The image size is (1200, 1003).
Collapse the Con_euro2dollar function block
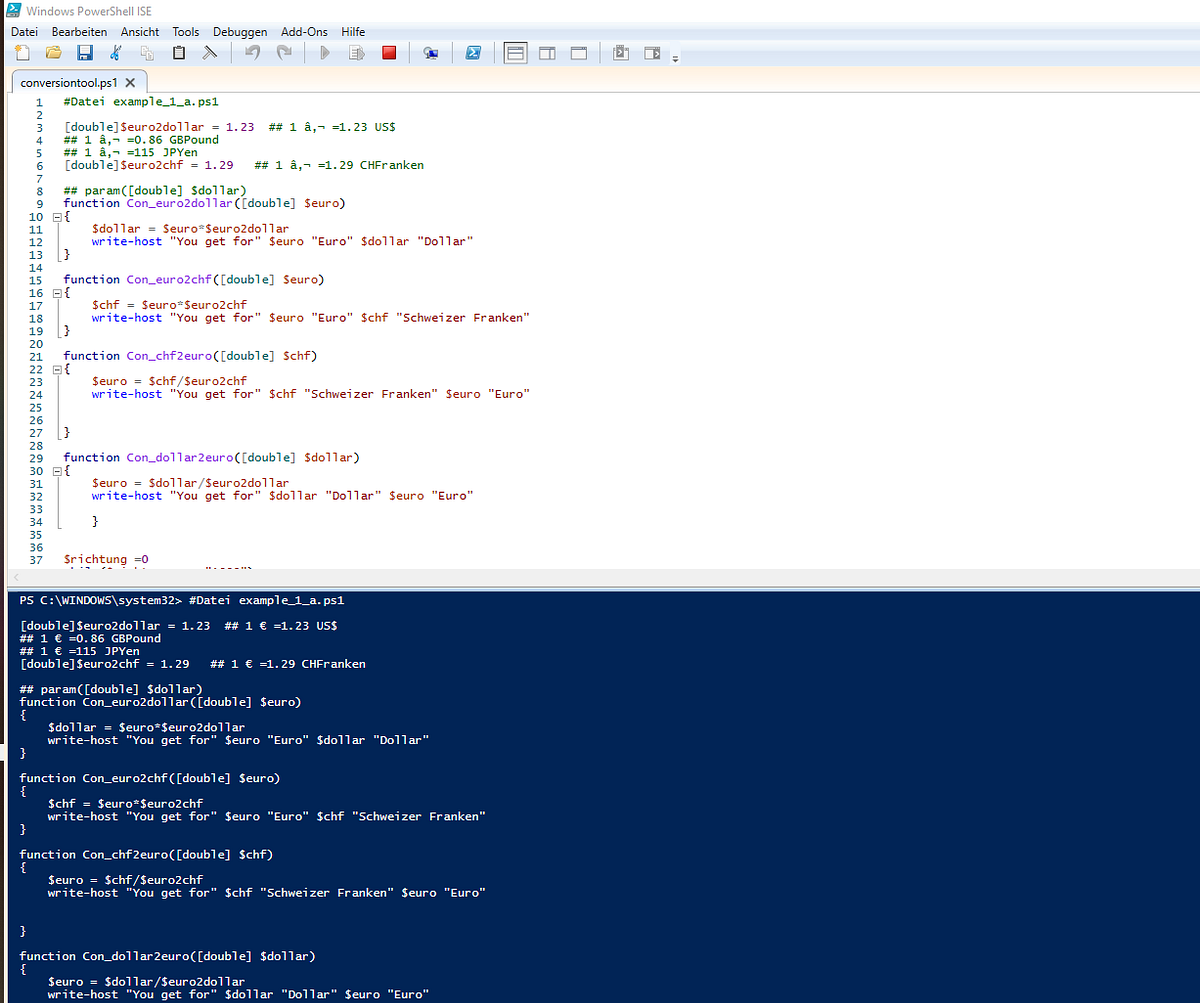click(57, 216)
